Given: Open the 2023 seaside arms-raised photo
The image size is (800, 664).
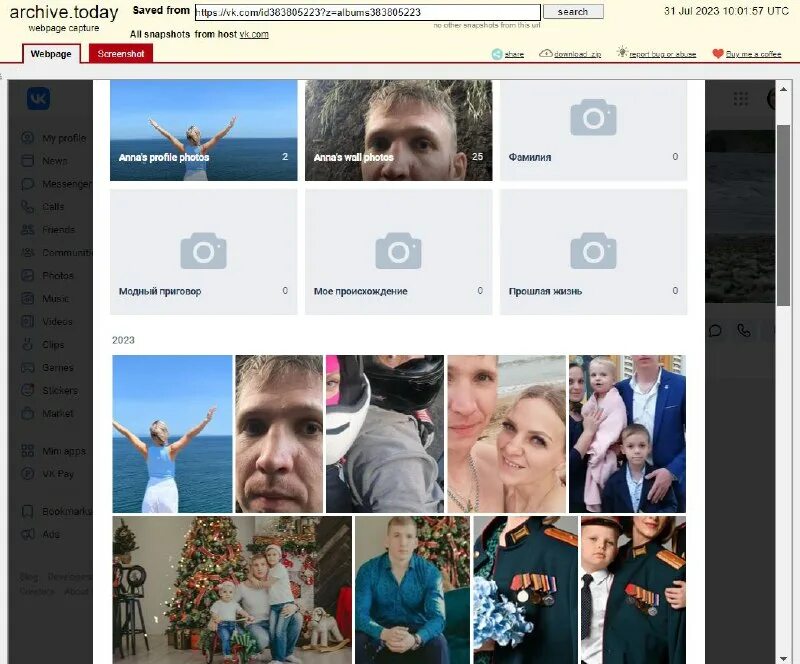Looking at the screenshot, I should pos(172,434).
